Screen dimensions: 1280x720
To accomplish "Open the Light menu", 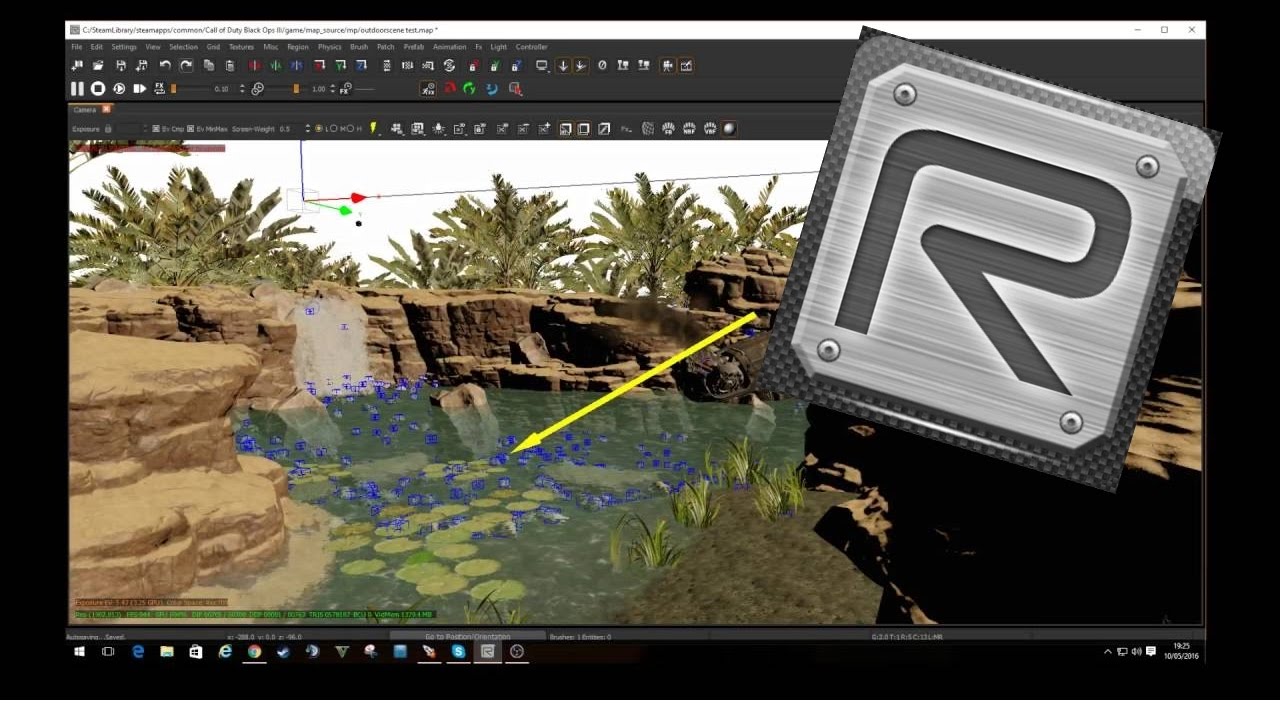I will 498,47.
